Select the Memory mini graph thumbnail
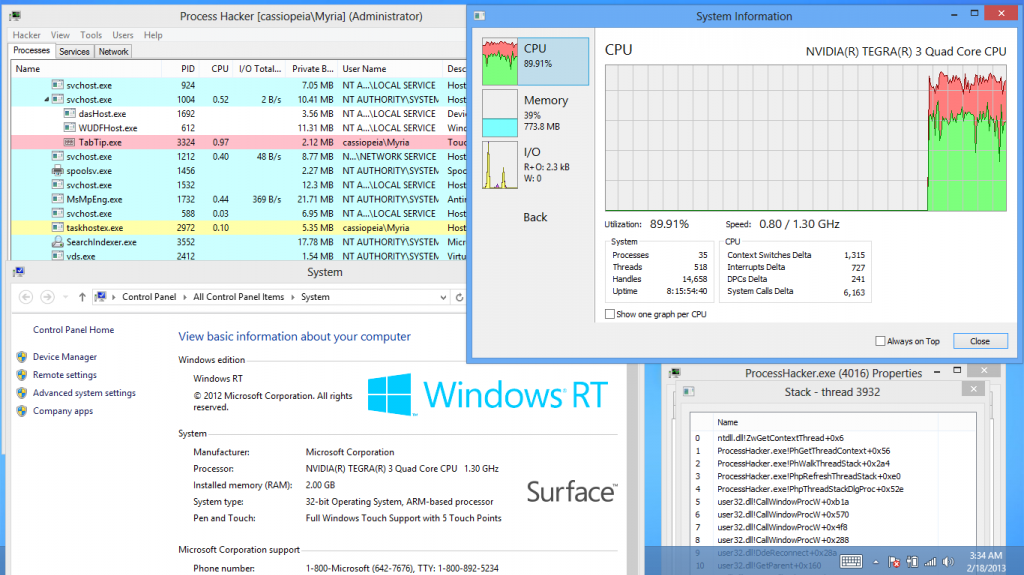Screen dimensions: 1024x575 coord(500,113)
